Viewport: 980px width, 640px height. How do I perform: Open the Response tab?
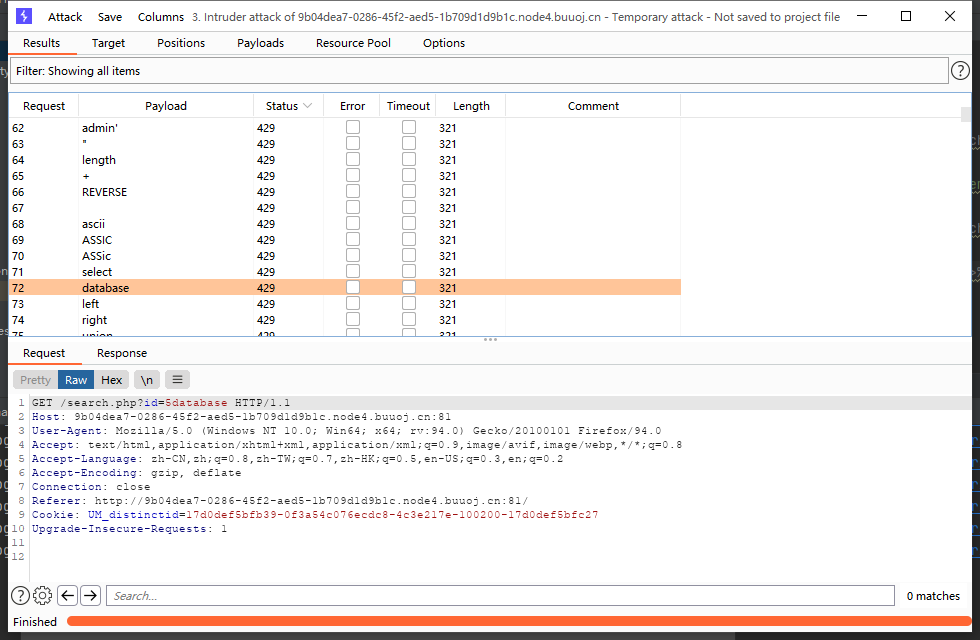tap(122, 353)
